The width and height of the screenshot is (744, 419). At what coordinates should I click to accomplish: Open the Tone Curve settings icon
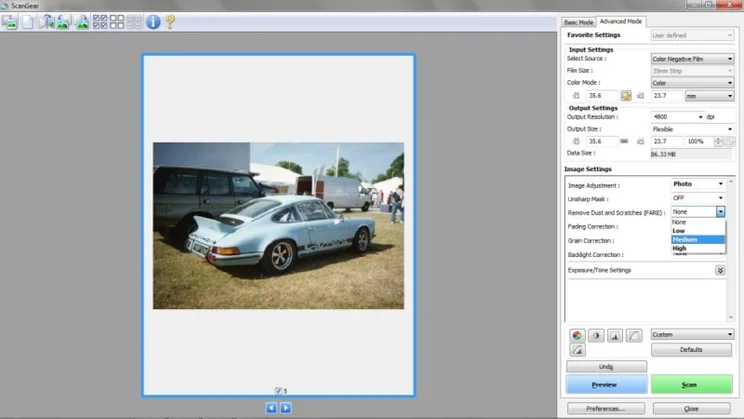633,335
